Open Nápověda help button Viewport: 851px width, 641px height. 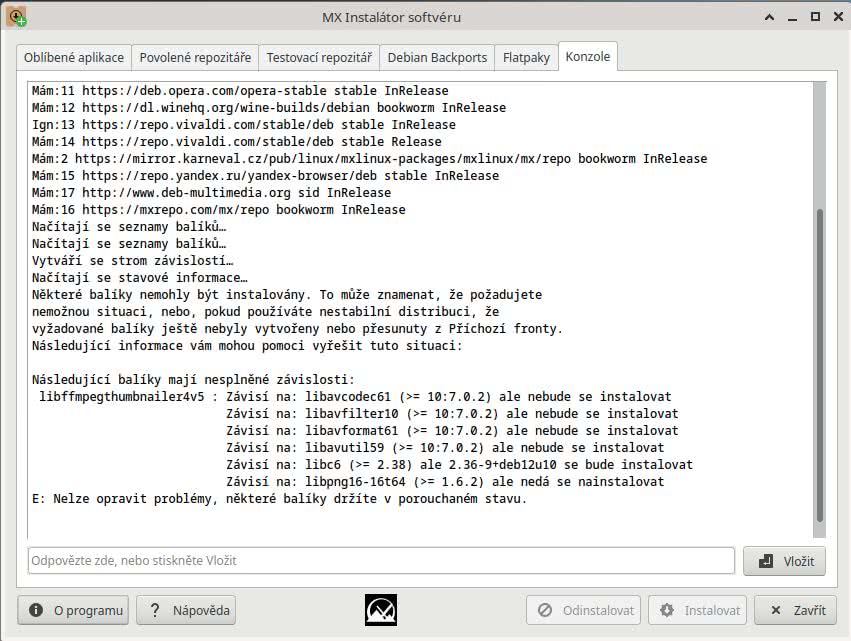tap(186, 610)
